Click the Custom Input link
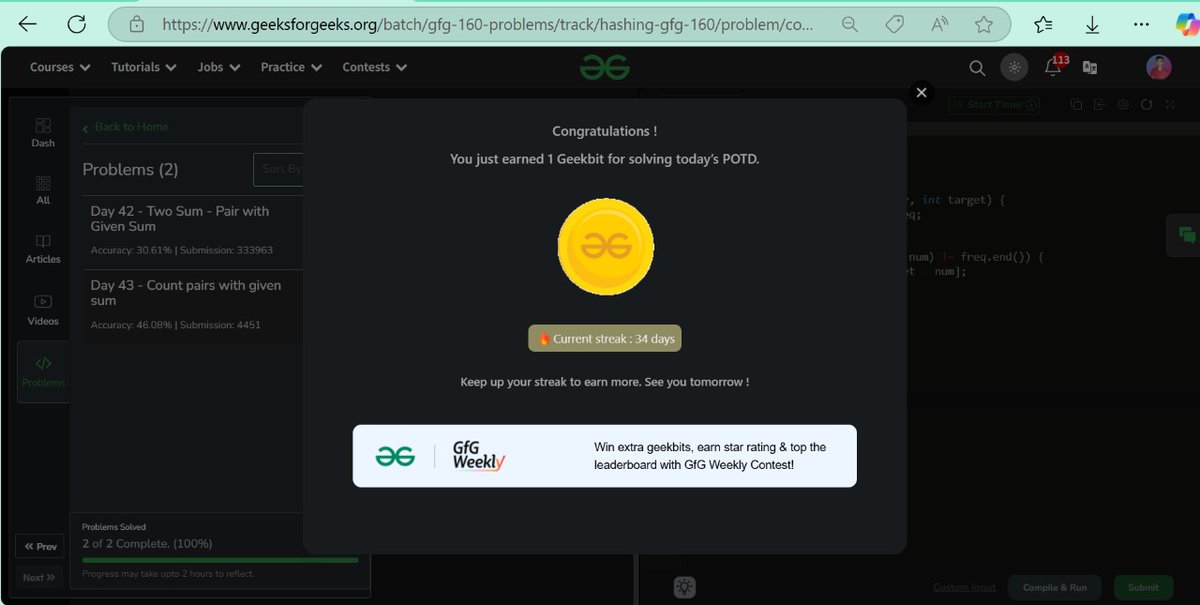 (966, 587)
